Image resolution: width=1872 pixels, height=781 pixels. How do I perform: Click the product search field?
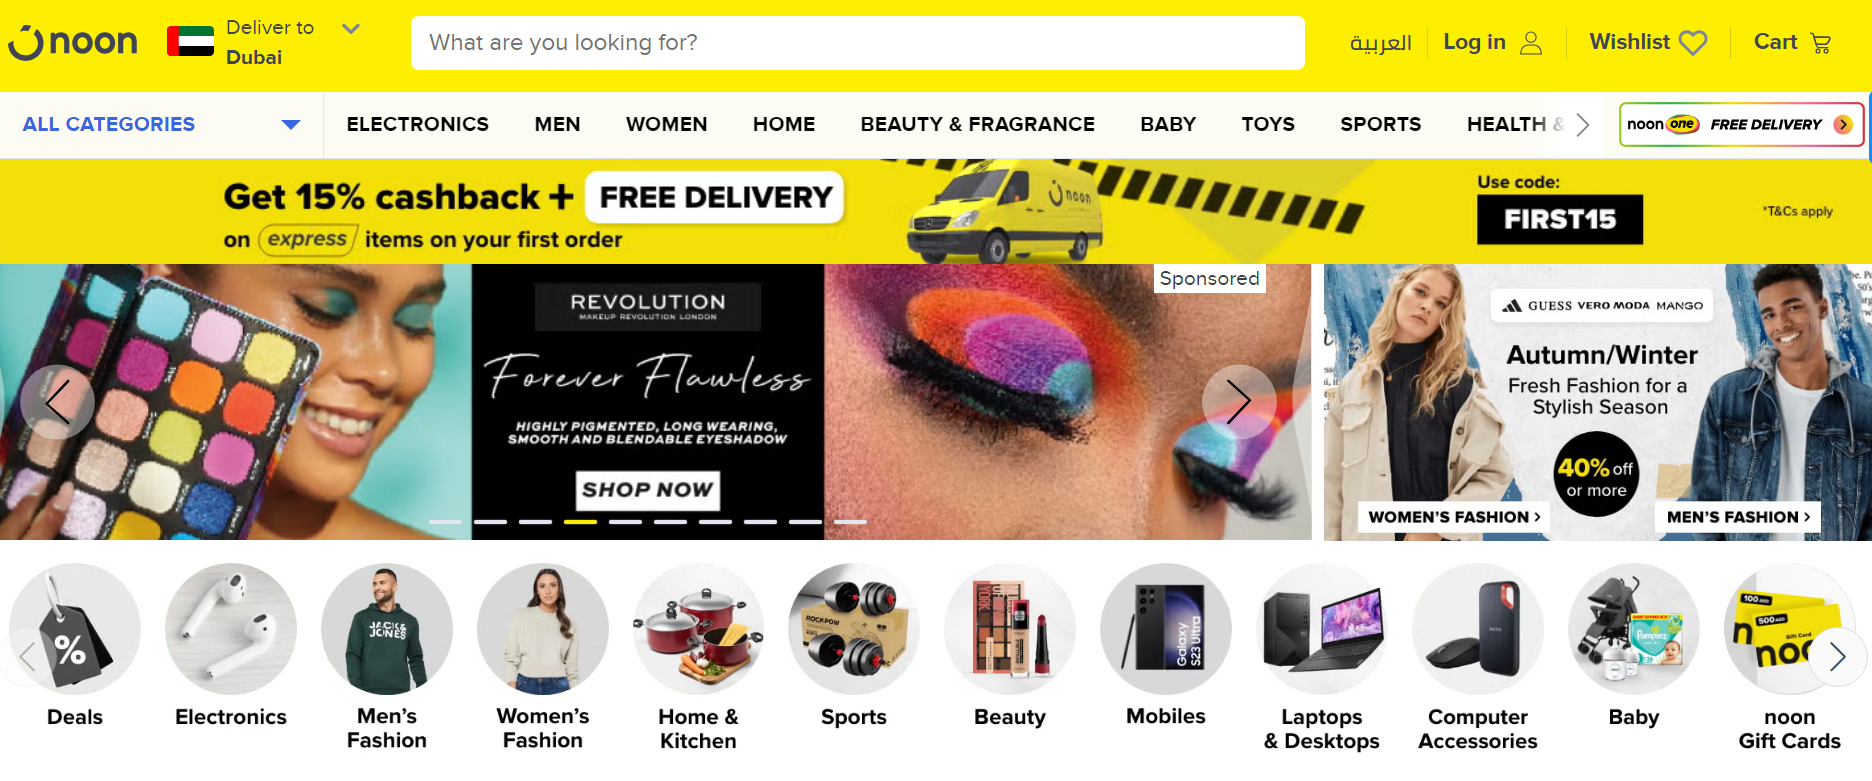pyautogui.click(x=858, y=43)
